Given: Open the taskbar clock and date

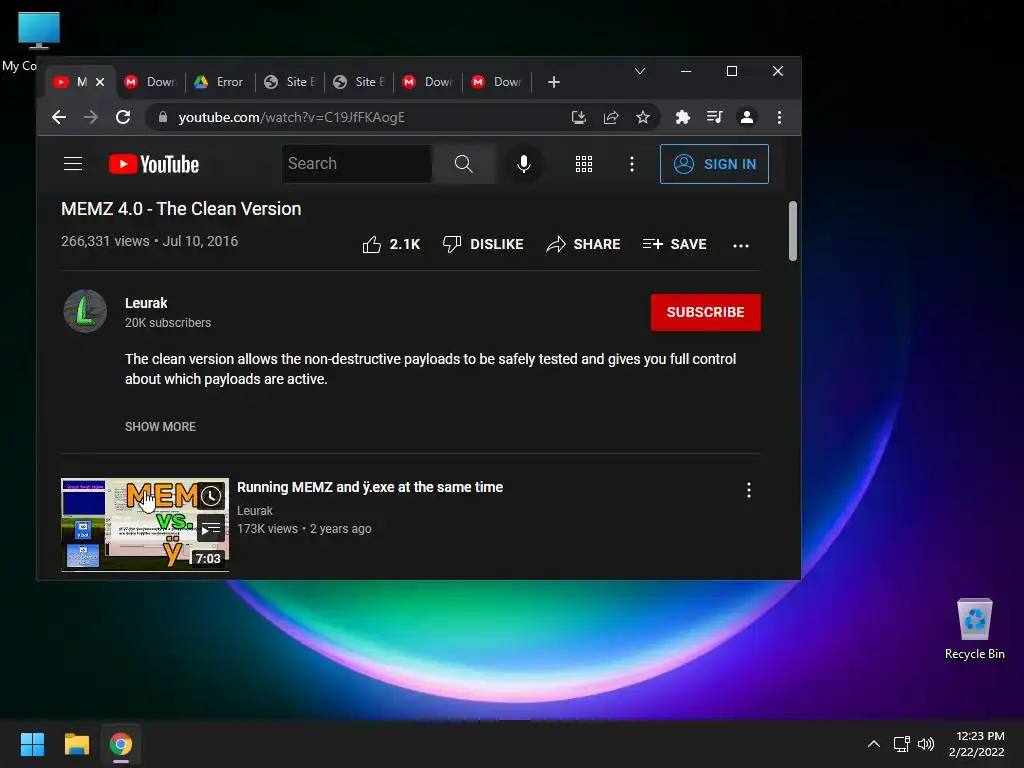Looking at the screenshot, I should pos(977,744).
